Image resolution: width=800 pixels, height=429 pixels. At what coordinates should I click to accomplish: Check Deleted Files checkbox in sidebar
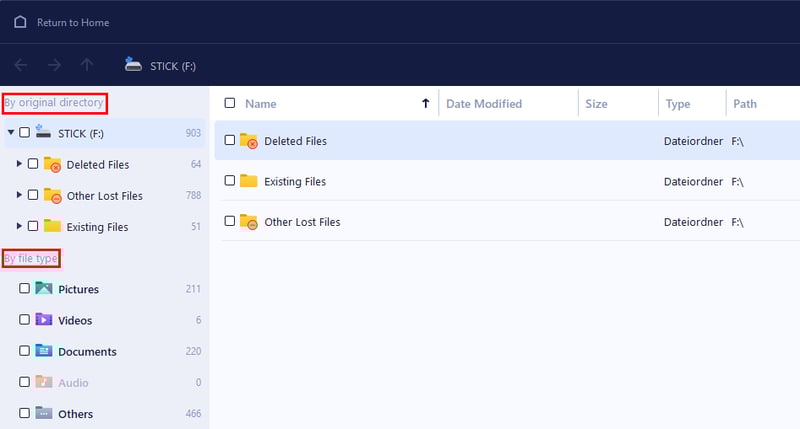click(33, 164)
